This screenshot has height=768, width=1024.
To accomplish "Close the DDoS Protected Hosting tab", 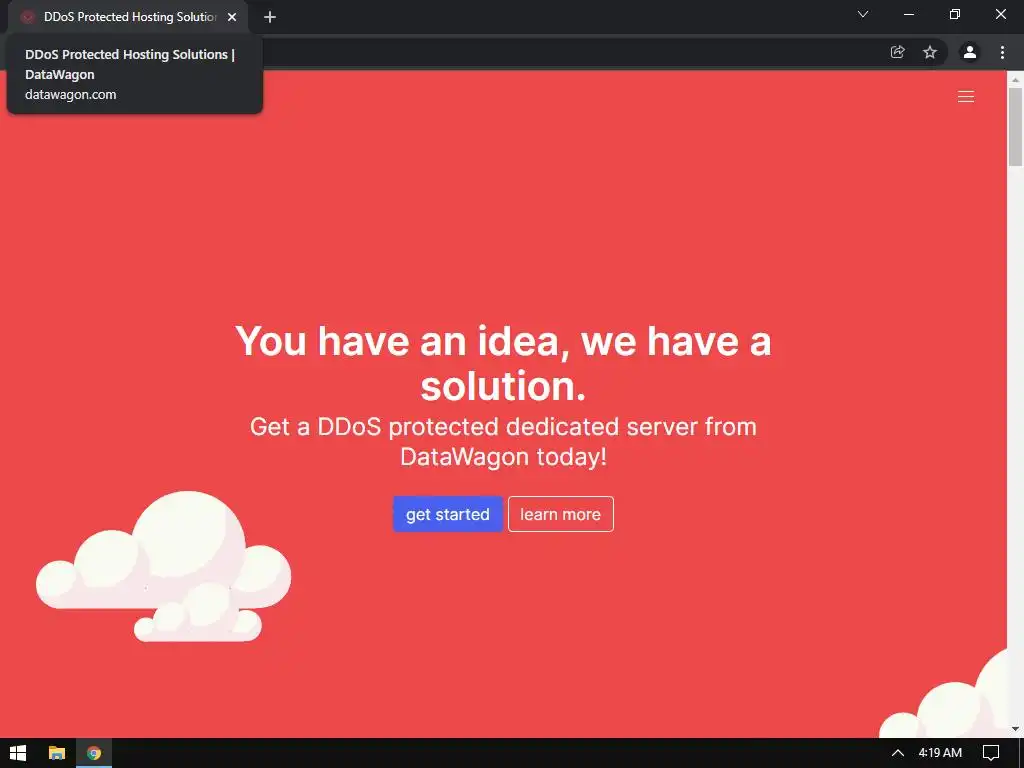I will [232, 17].
